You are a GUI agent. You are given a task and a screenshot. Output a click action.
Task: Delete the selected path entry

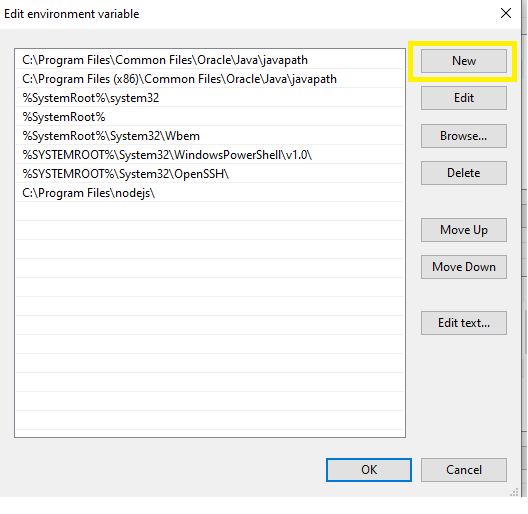[x=464, y=173]
